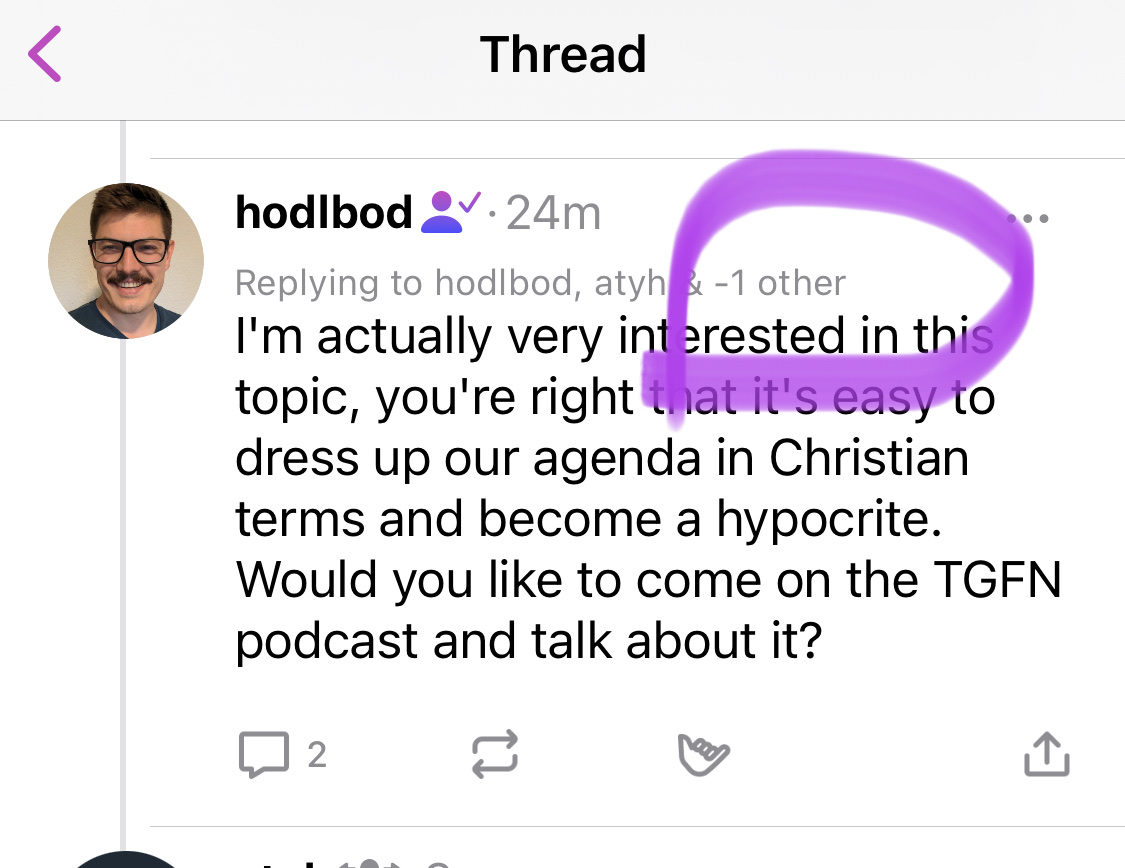Go back using the purple chevron
The image size is (1125, 868).
click(x=44, y=54)
